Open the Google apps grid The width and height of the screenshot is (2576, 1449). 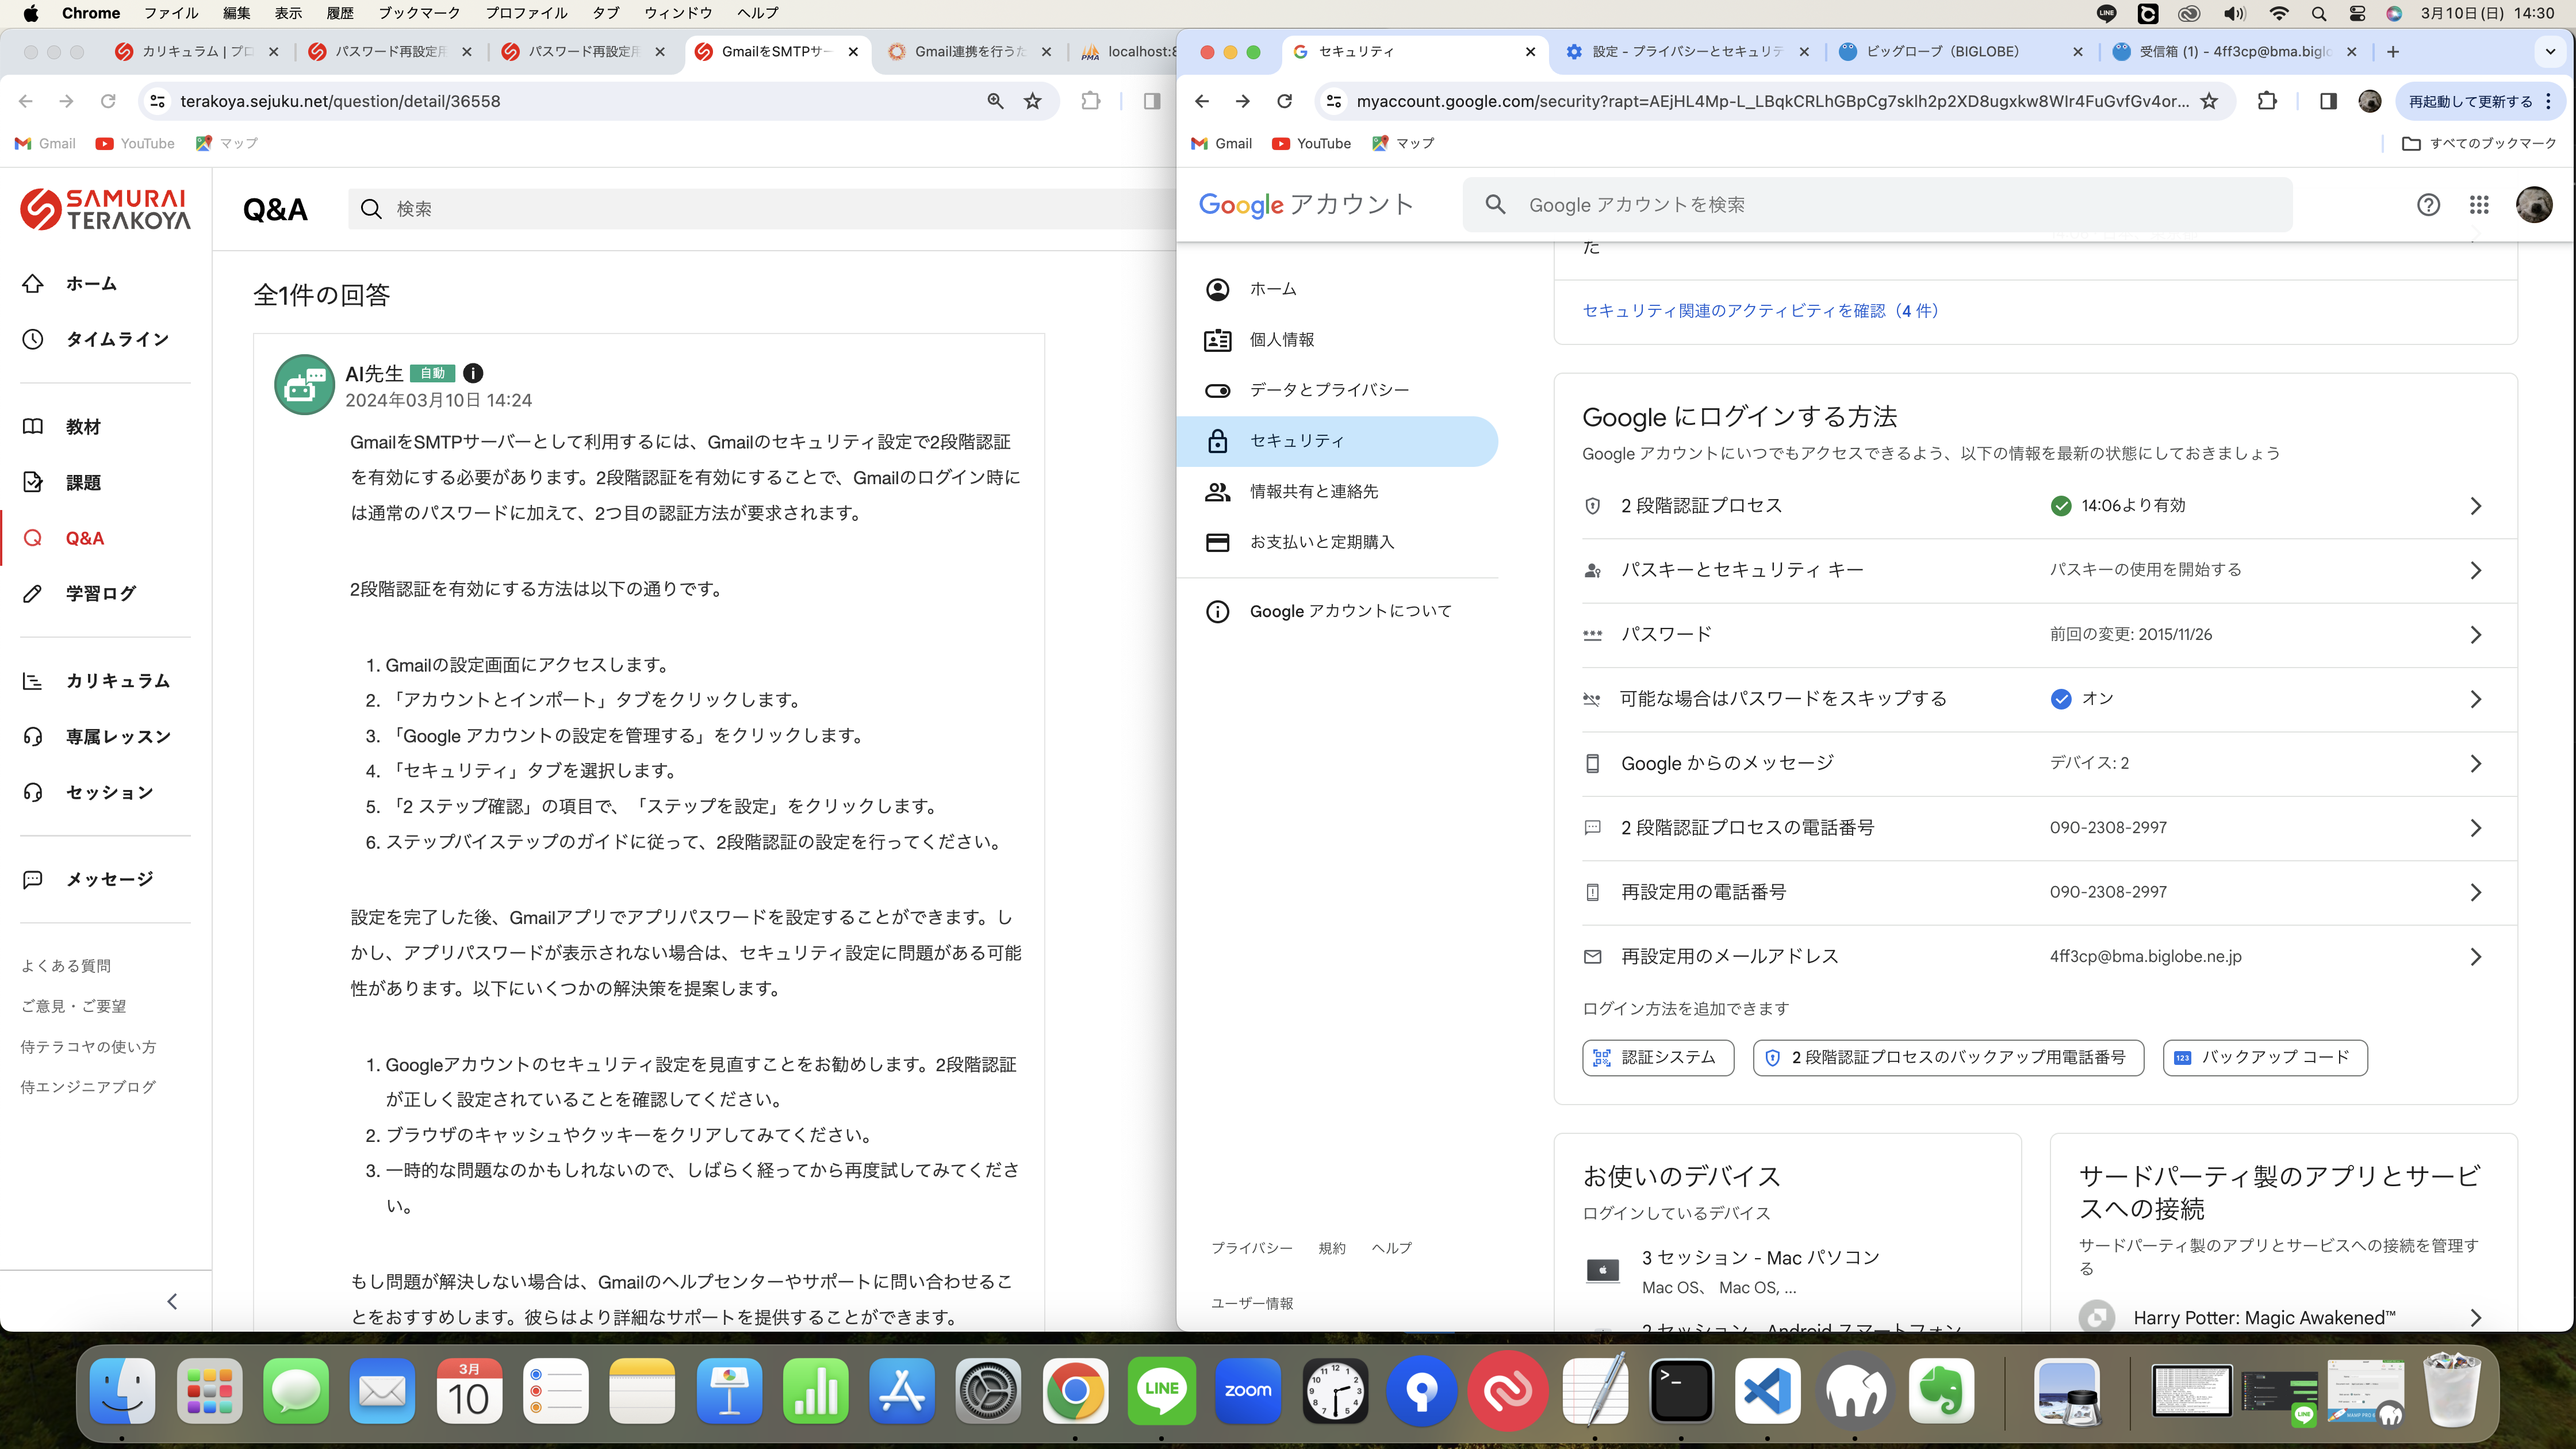(x=2479, y=204)
